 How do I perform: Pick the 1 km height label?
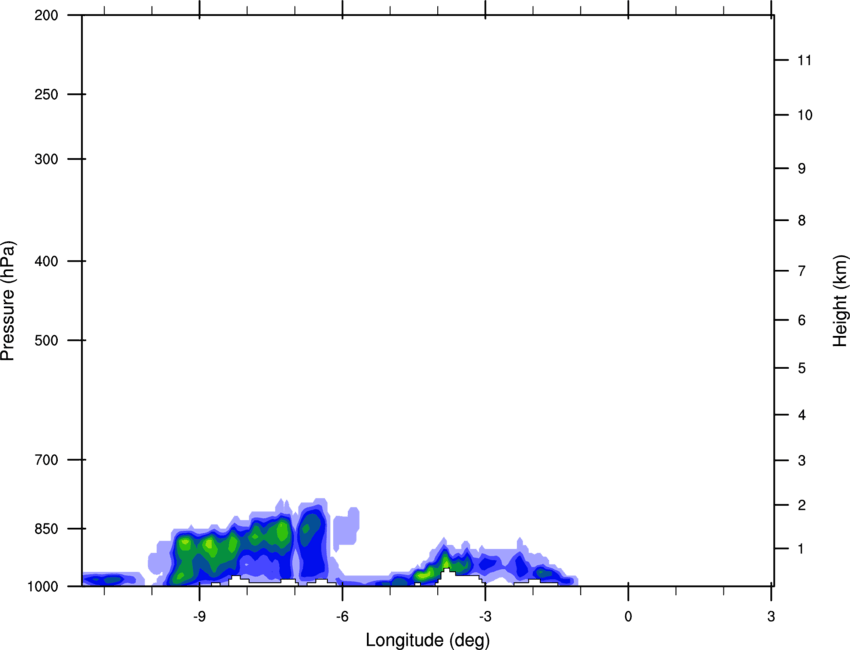802,549
